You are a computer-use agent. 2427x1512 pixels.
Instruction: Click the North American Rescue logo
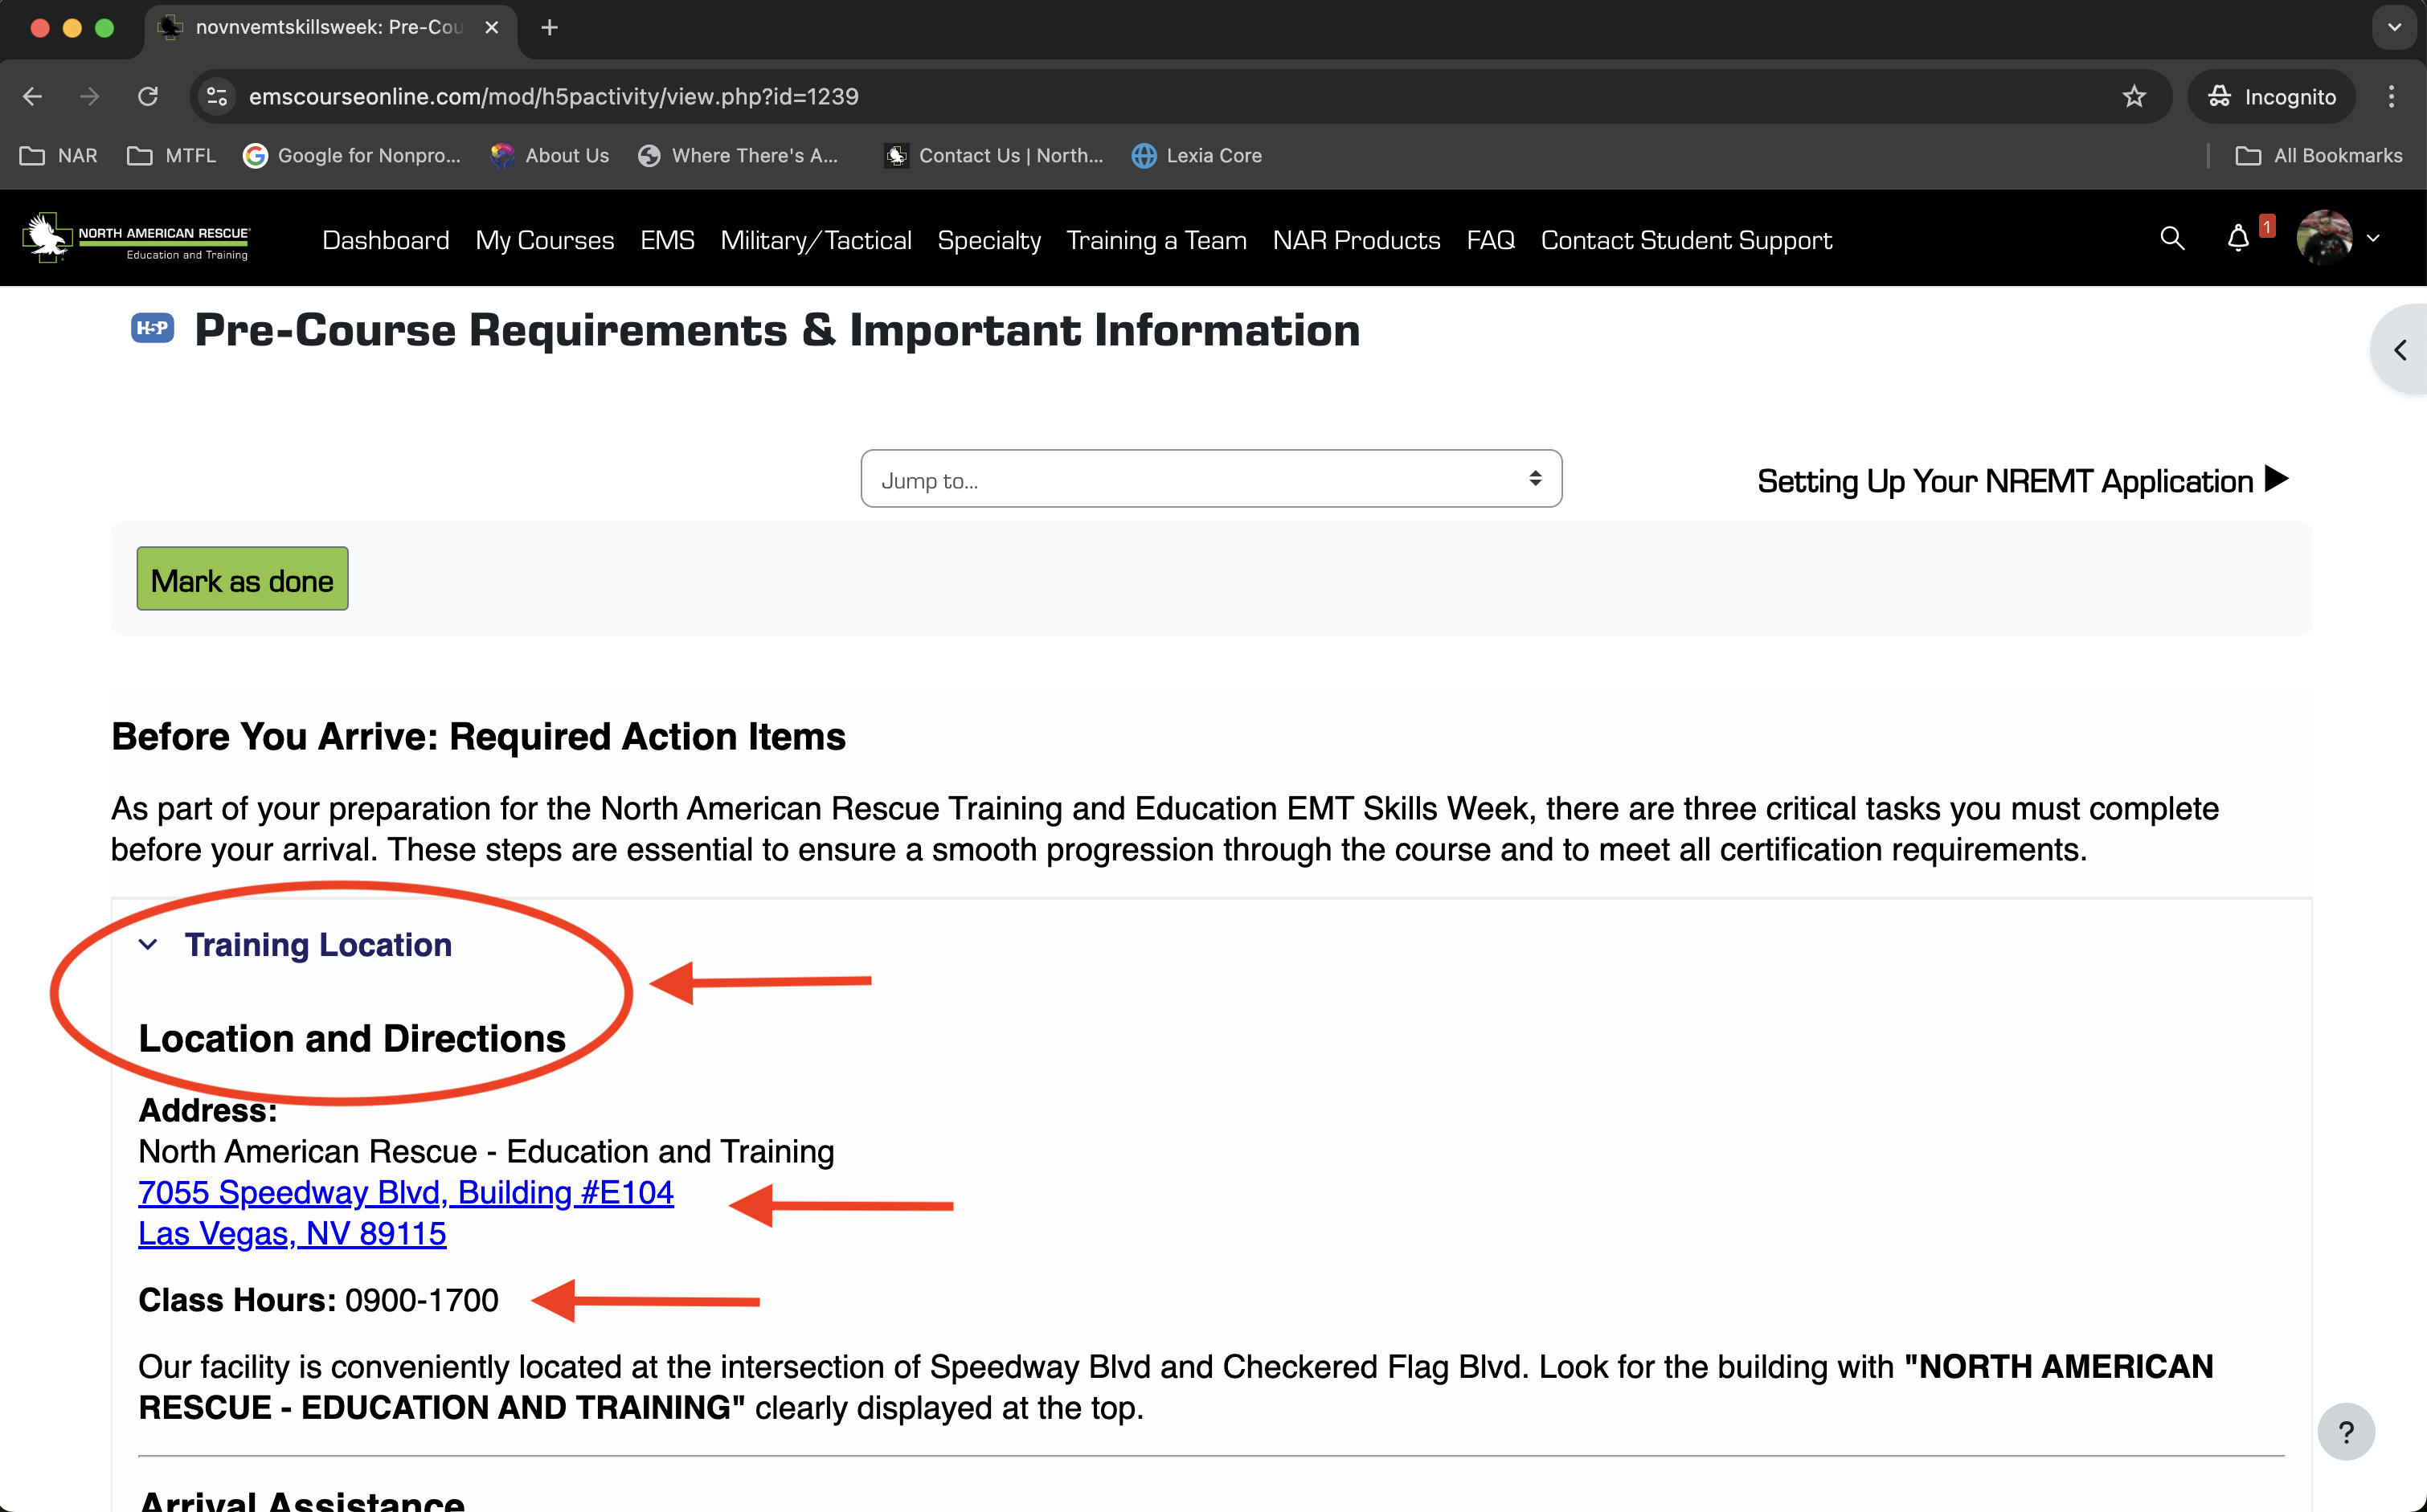[137, 238]
